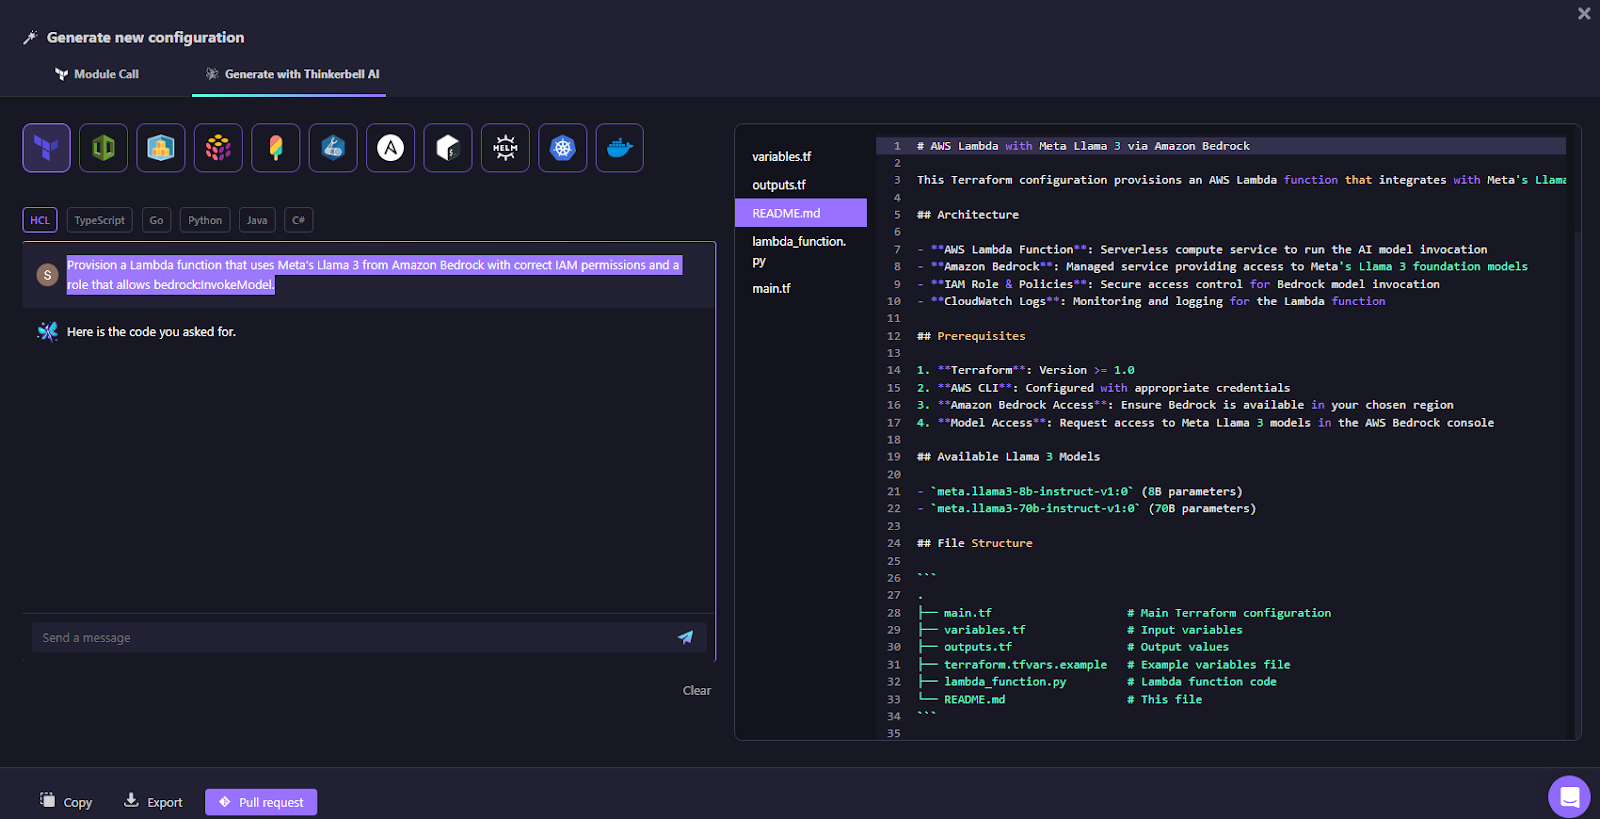
Task: Click the Export button
Action: click(153, 801)
